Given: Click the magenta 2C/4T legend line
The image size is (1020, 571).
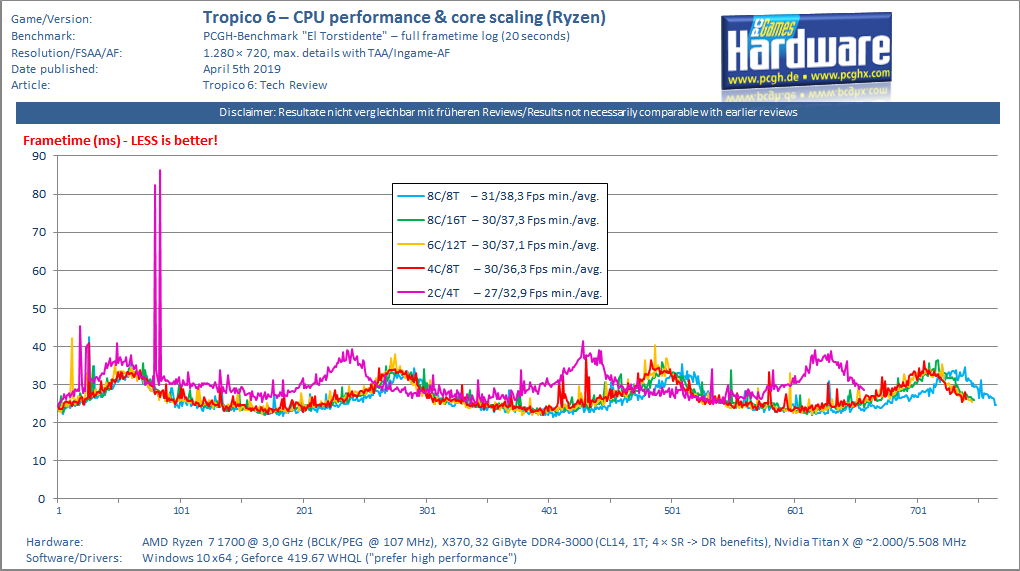Looking at the screenshot, I should pos(410,293).
